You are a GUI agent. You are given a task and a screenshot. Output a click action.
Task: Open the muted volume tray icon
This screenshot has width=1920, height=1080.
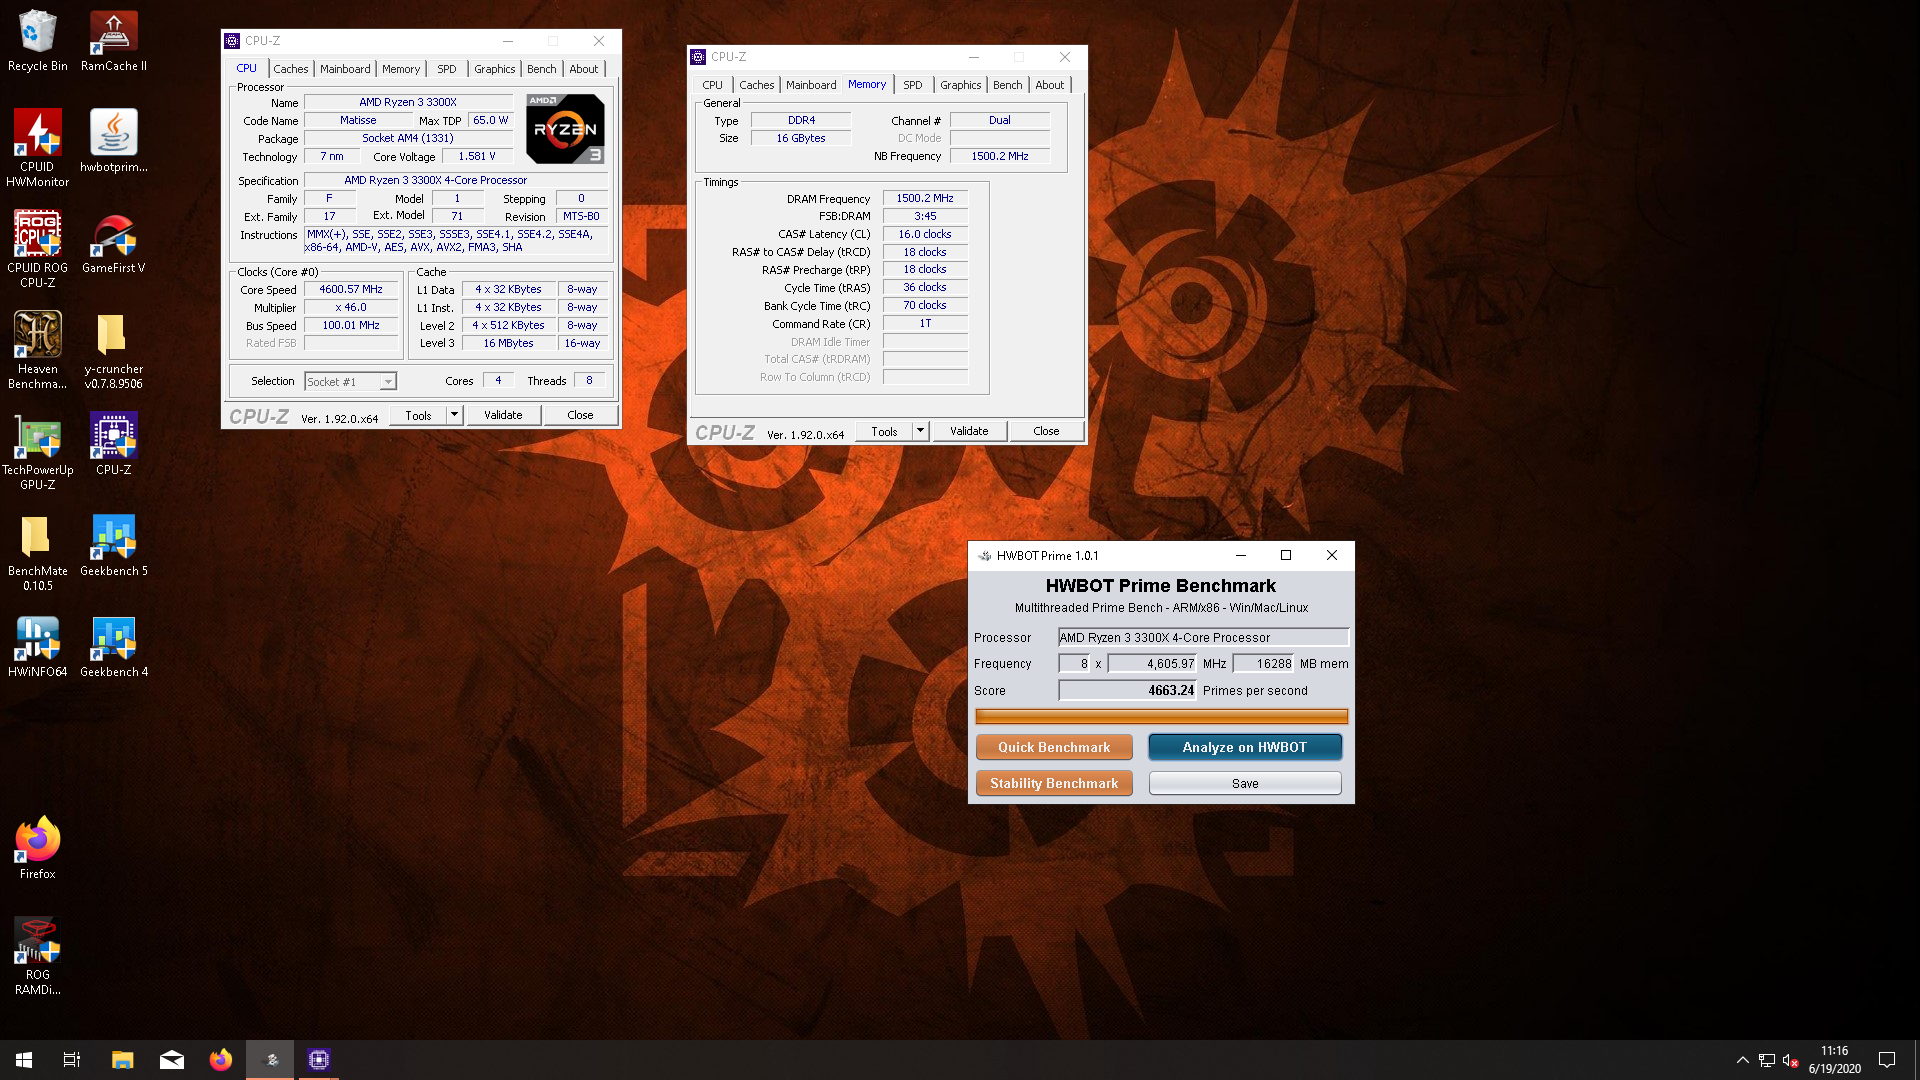tap(1790, 1060)
